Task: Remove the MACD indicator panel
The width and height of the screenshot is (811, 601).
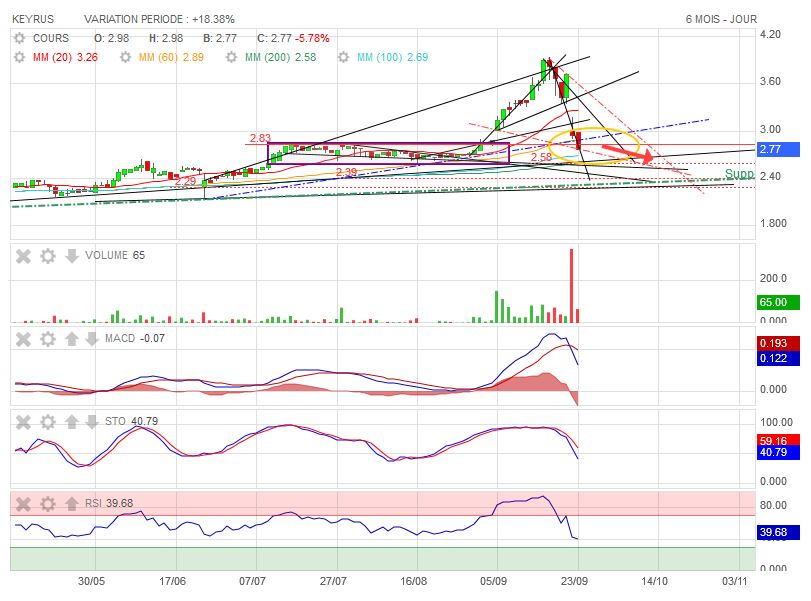Action: pos(23,339)
